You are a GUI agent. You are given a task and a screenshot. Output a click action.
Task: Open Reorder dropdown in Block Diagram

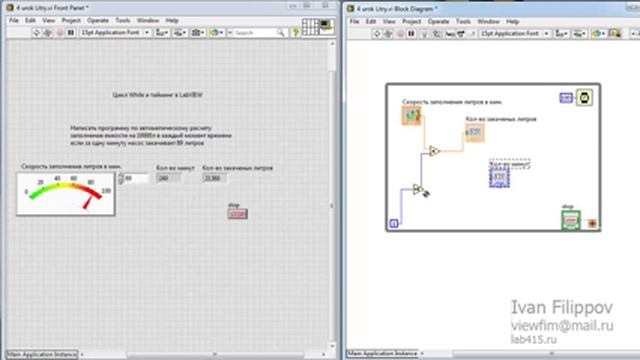point(598,34)
